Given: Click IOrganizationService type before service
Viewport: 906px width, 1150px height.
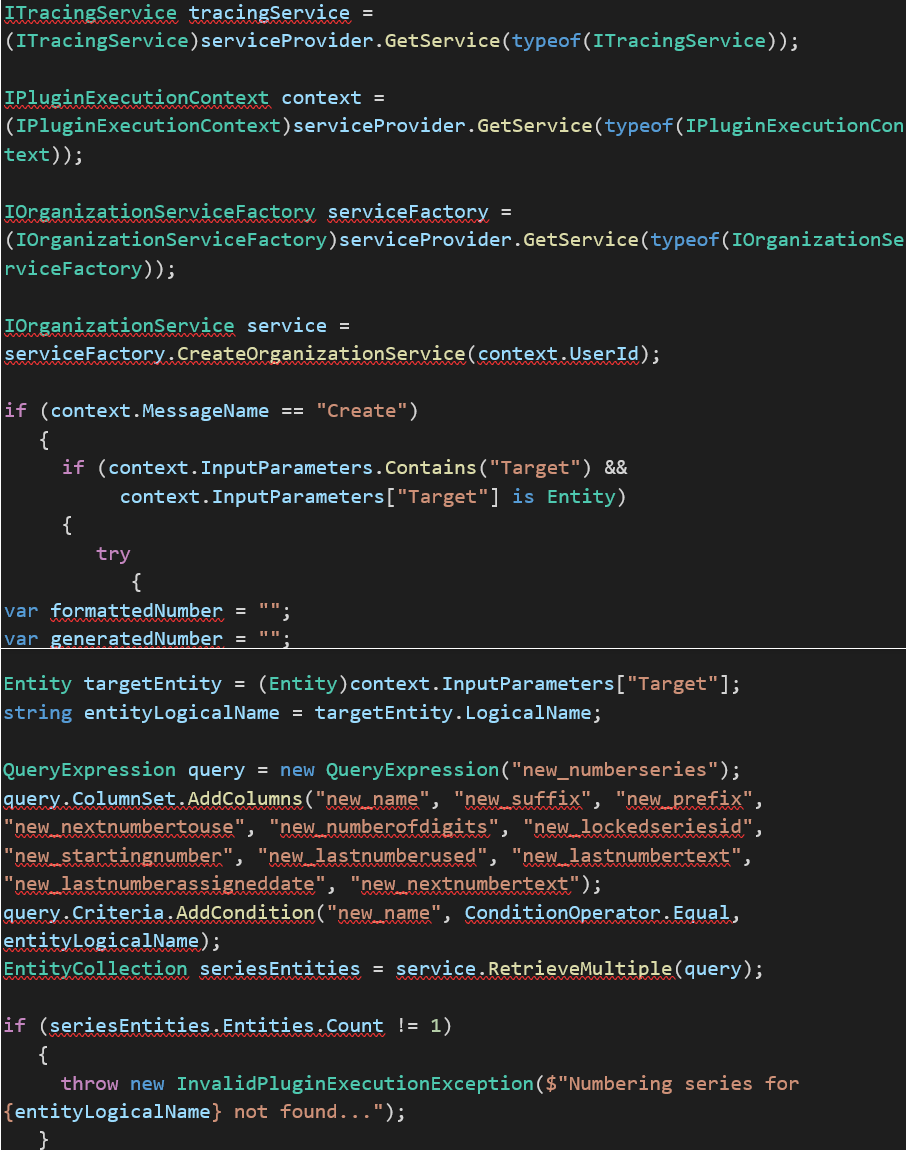Looking at the screenshot, I should (x=119, y=326).
